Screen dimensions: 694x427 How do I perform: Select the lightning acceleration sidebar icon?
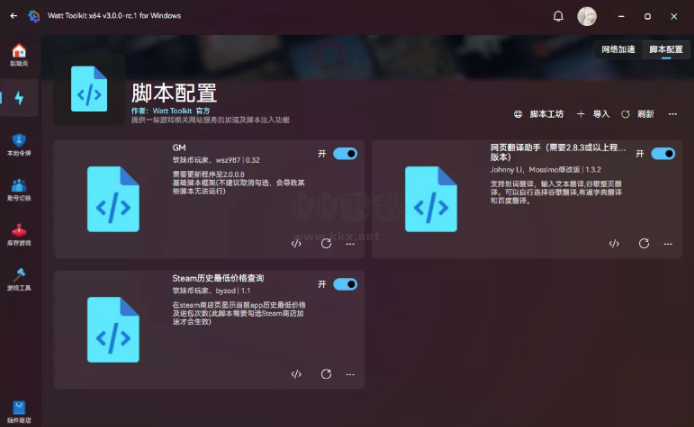19,98
